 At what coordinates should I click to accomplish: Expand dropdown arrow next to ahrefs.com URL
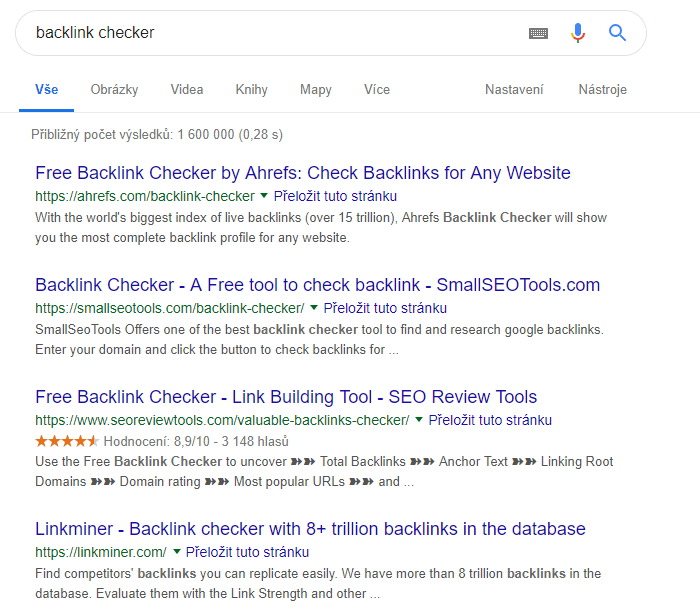[264, 196]
